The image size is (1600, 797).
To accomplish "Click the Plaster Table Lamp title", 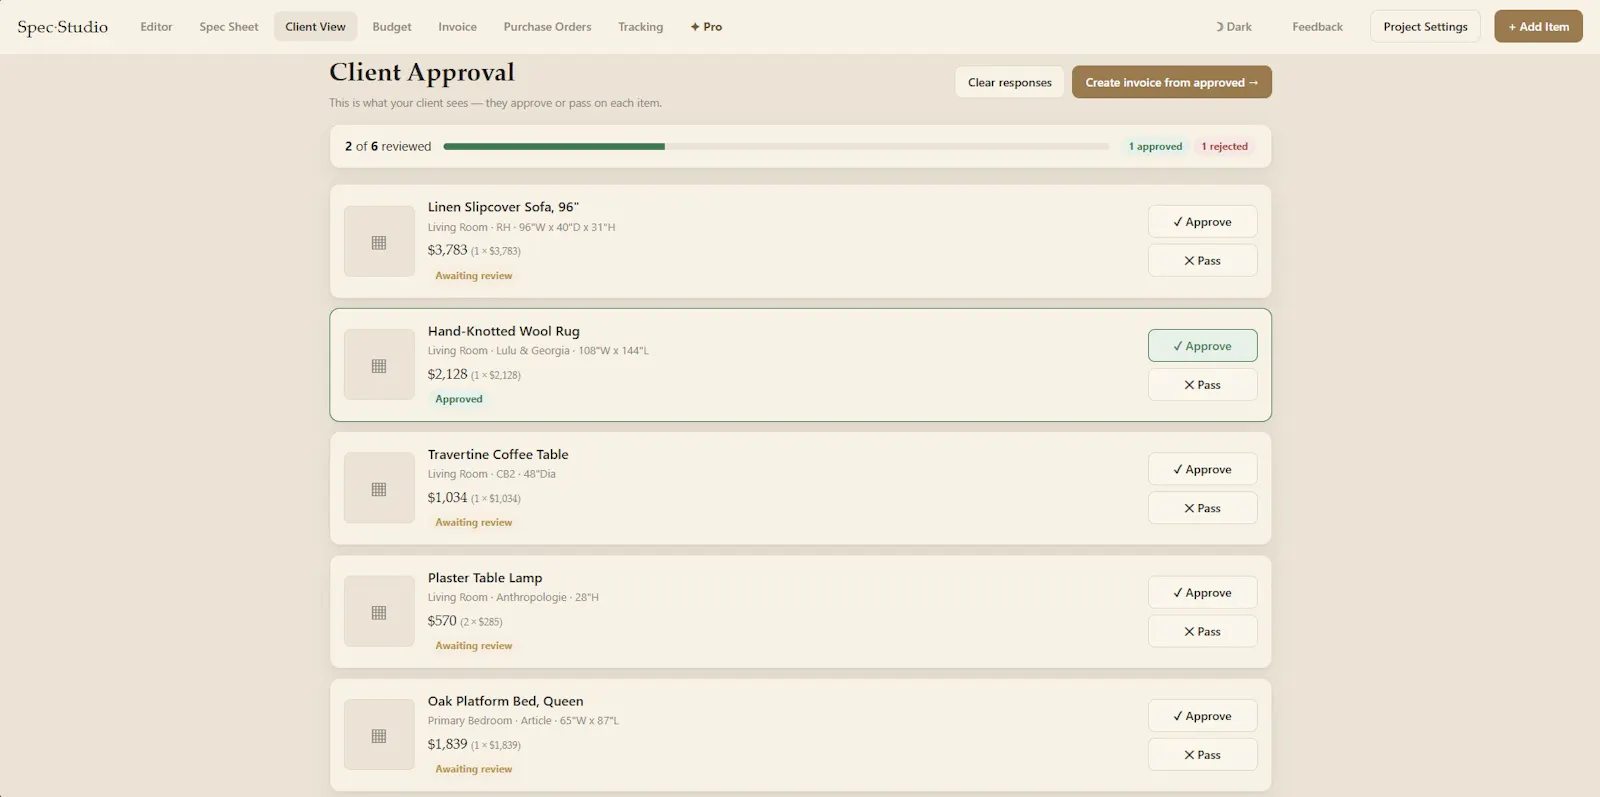I will 485,578.
